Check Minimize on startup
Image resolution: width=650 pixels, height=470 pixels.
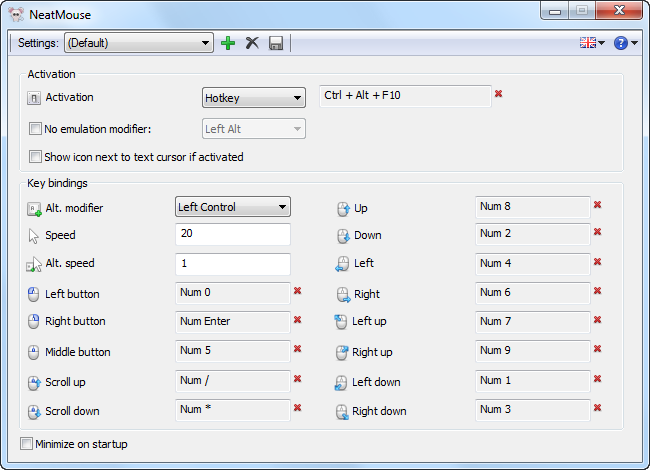tap(26, 443)
